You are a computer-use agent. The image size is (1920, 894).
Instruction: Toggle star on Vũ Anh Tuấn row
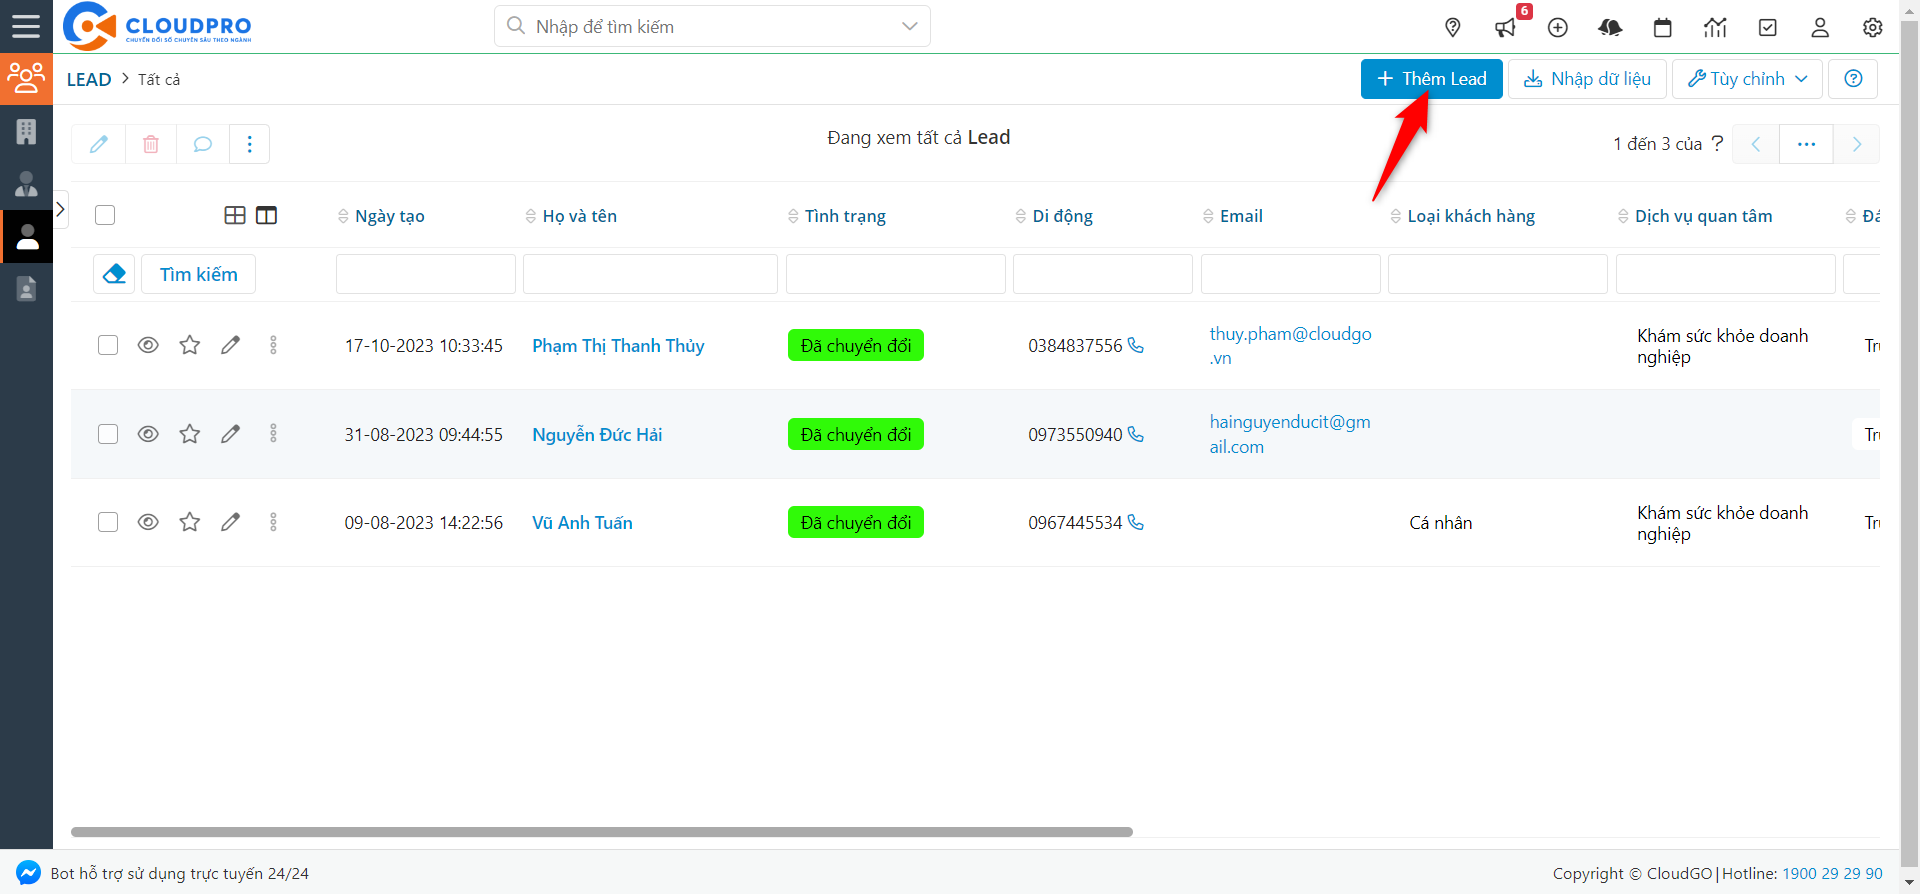tap(190, 522)
